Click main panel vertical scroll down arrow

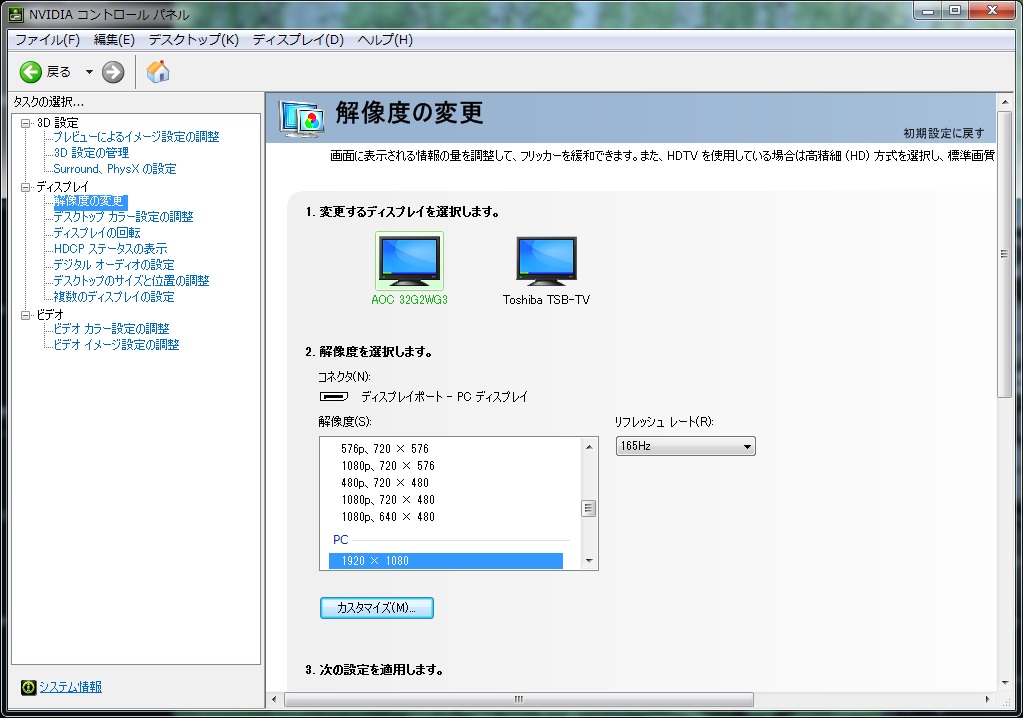tap(1005, 683)
